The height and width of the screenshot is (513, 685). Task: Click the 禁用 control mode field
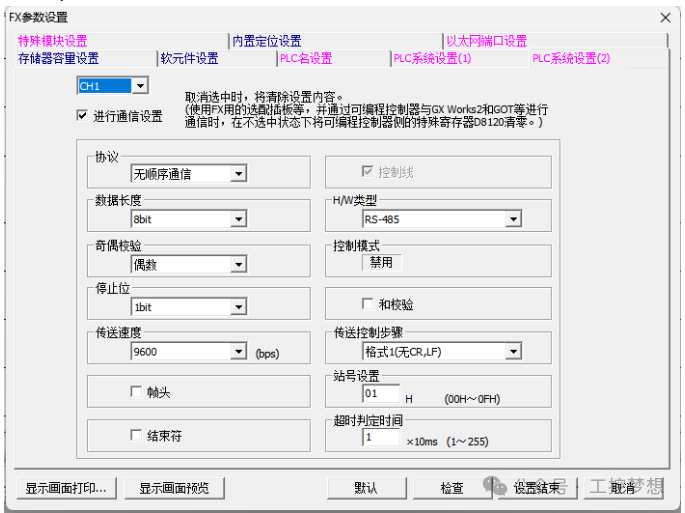click(381, 262)
